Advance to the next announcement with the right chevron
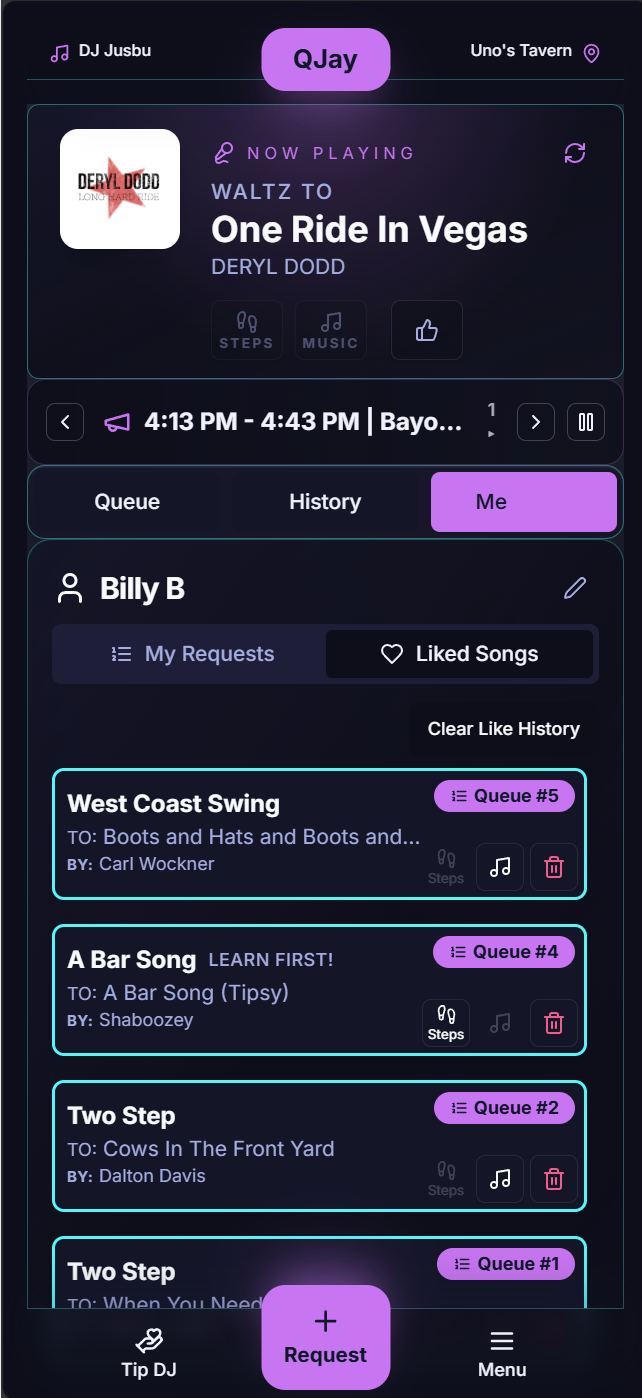The width and height of the screenshot is (642, 1398). pos(536,421)
